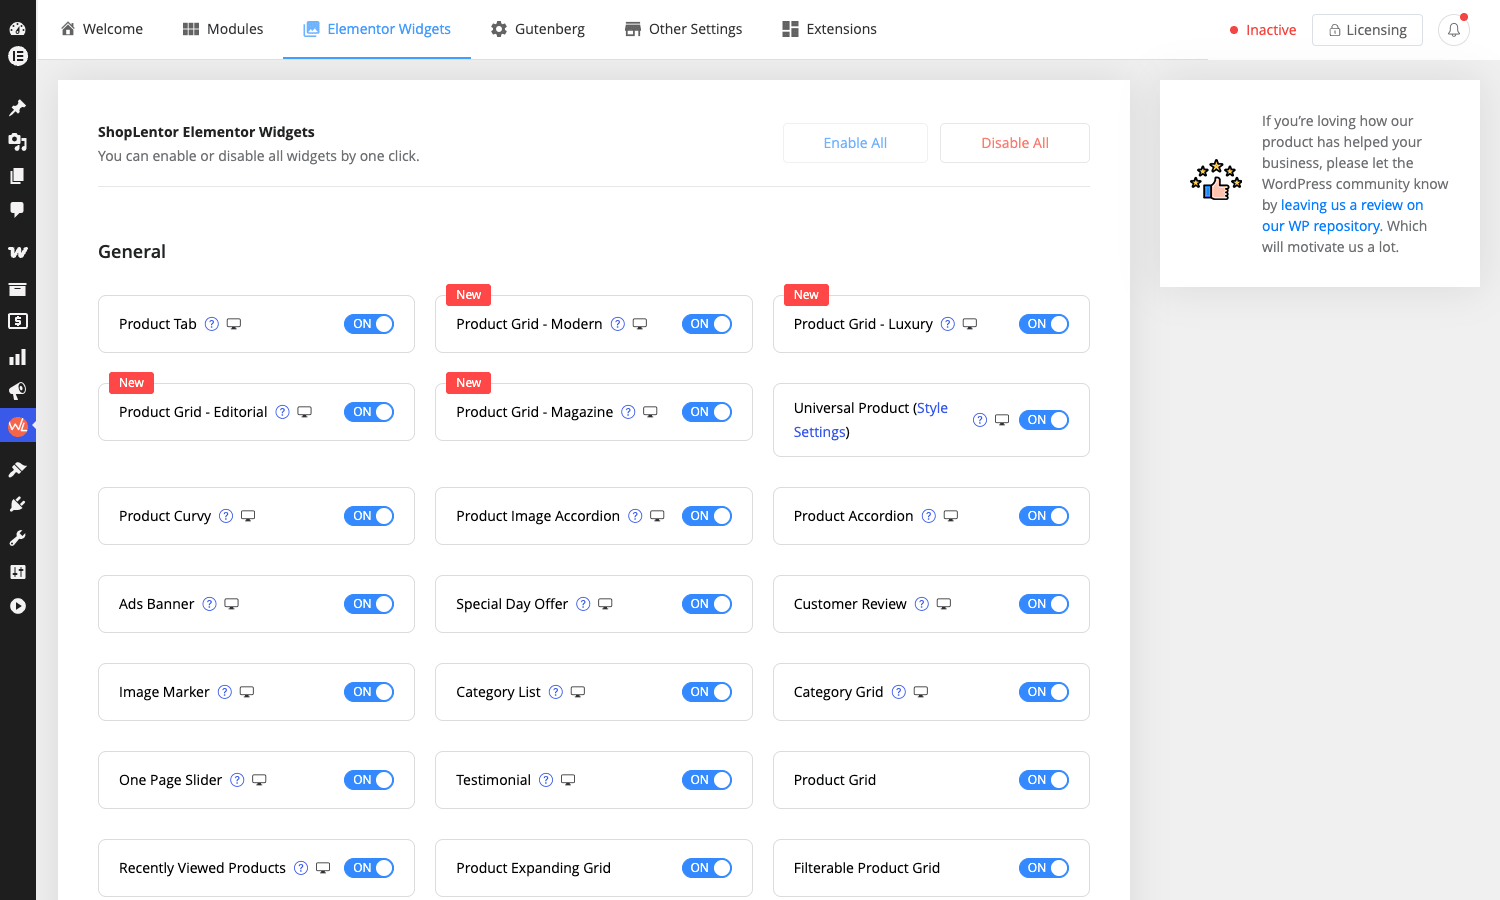Toggle the Product Grid - Luxury switch
This screenshot has height=900, width=1500.
[1044, 324]
